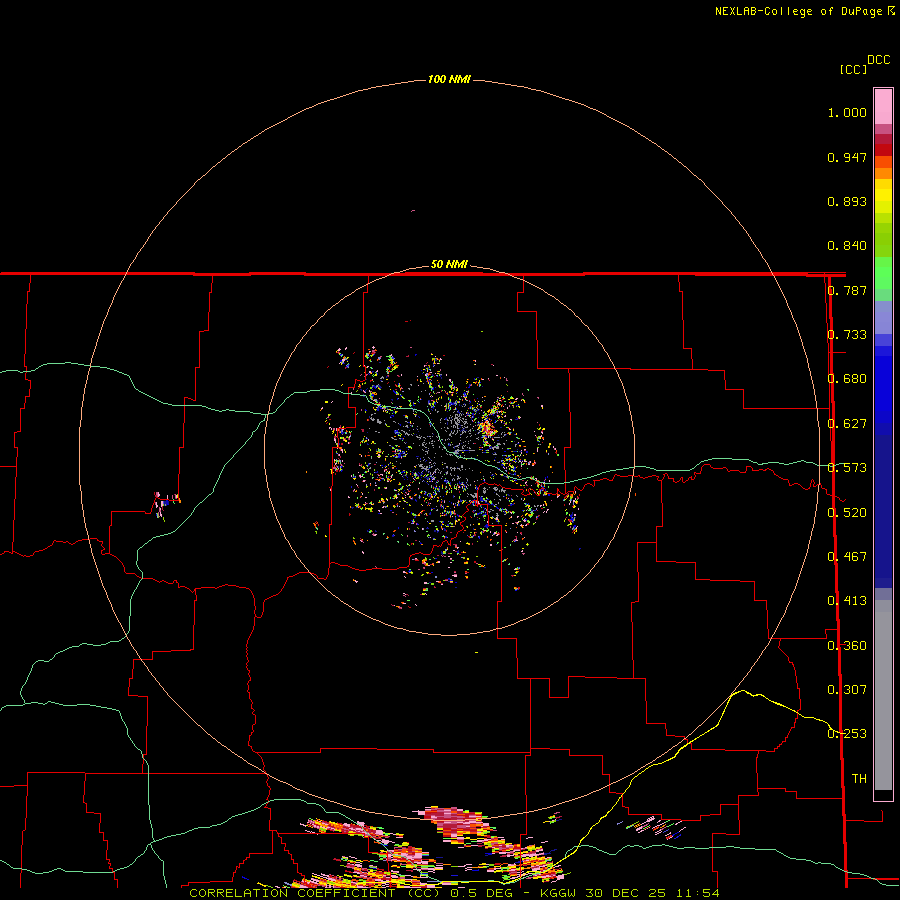Click the DCC label above the color bar

click(x=879, y=60)
